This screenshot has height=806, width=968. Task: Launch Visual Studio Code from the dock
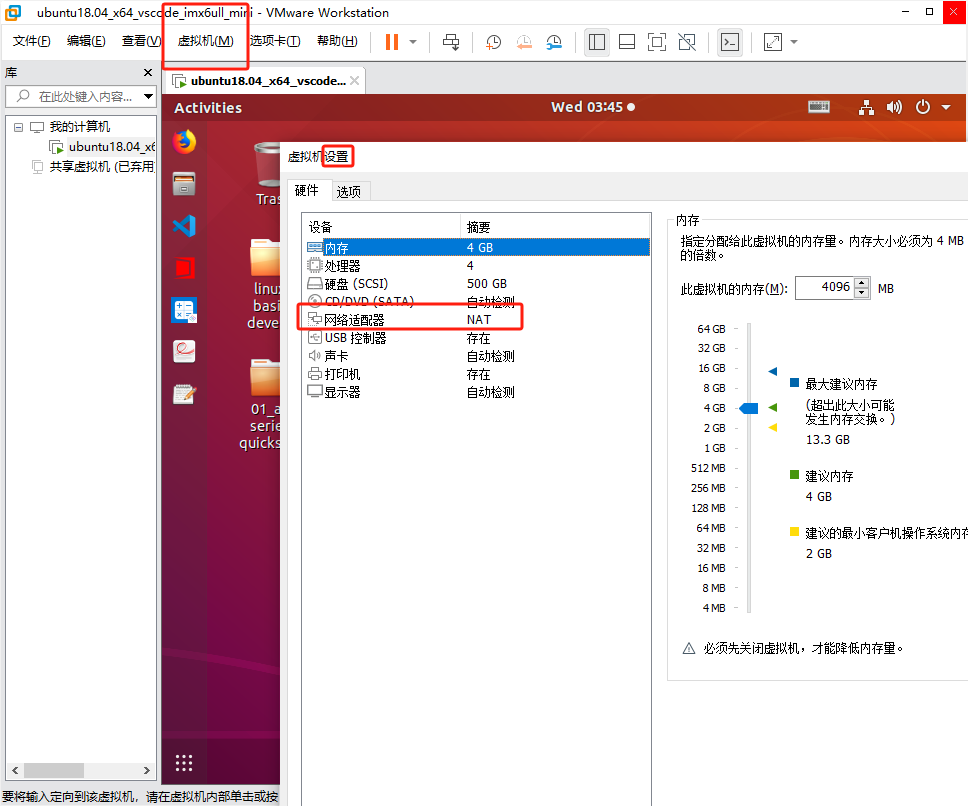(x=185, y=226)
